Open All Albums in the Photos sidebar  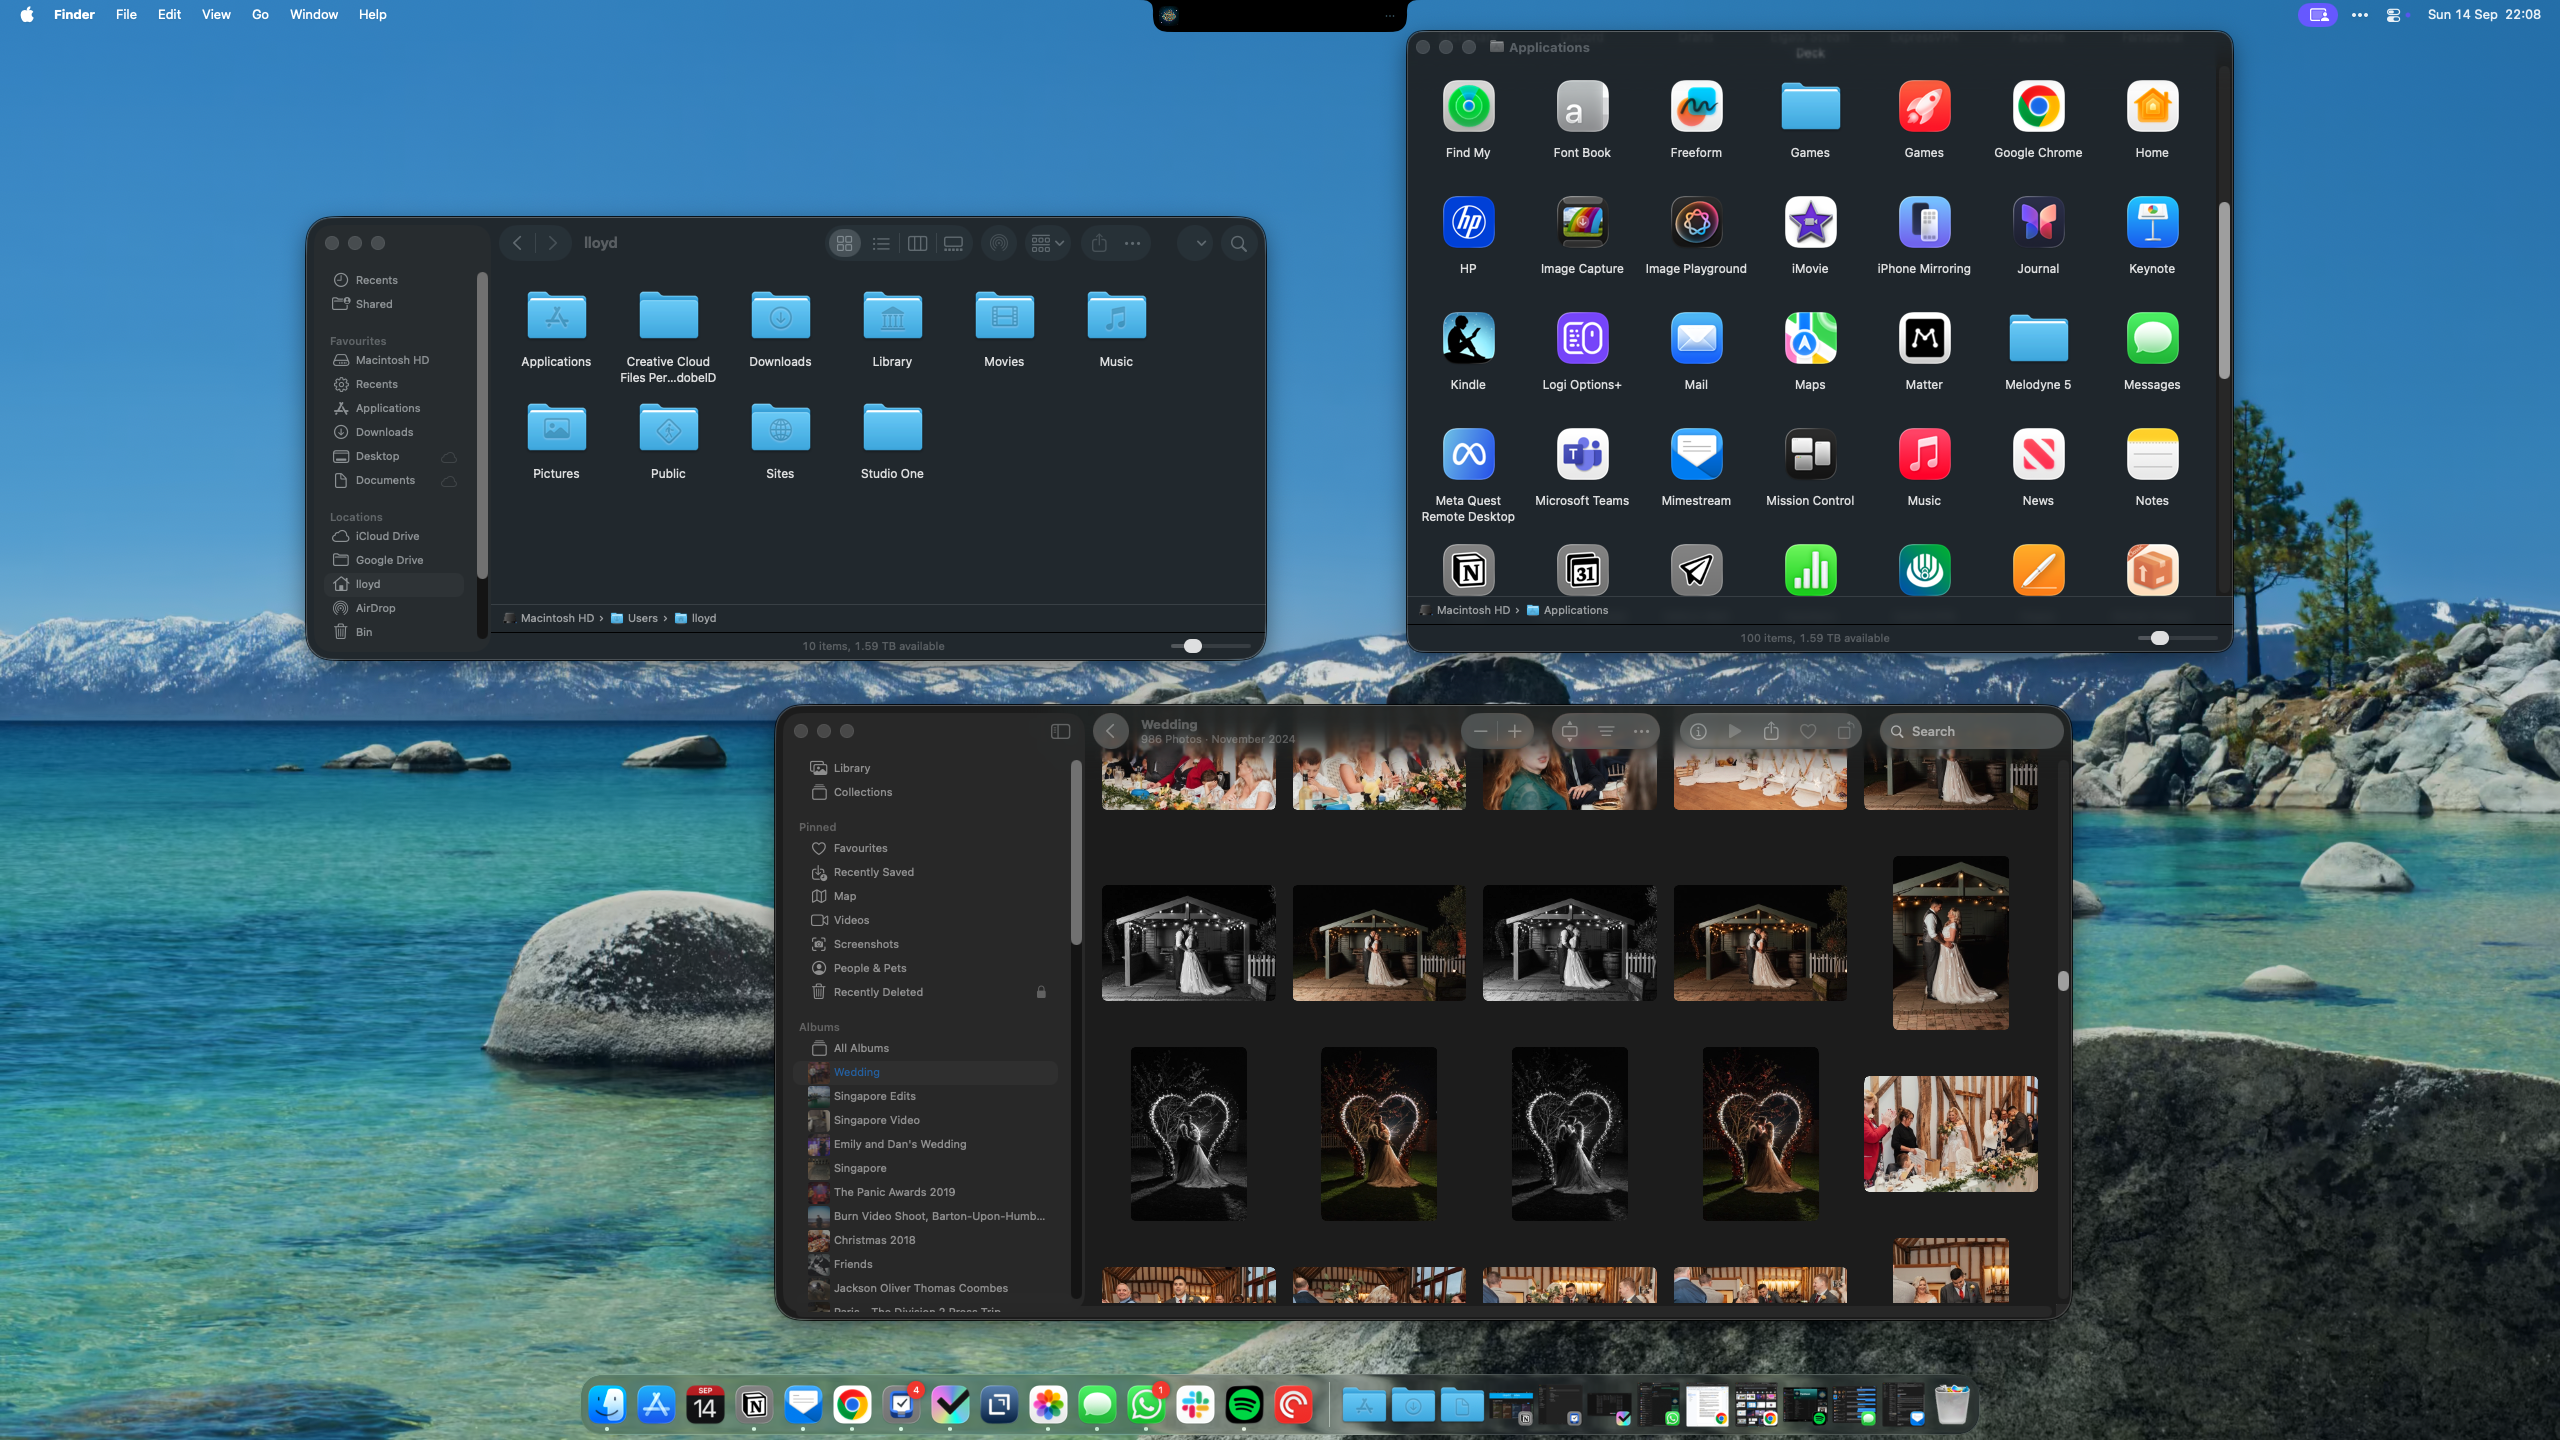(x=860, y=1047)
